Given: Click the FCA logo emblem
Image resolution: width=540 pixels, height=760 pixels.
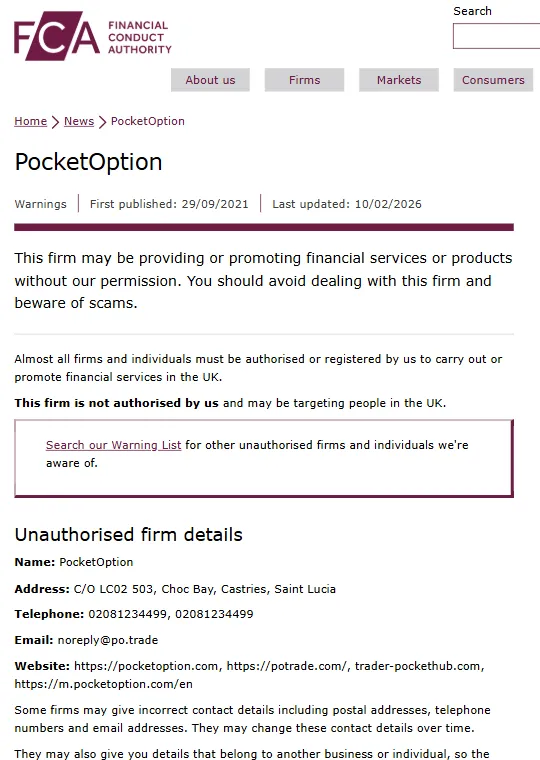Looking at the screenshot, I should click(x=57, y=36).
